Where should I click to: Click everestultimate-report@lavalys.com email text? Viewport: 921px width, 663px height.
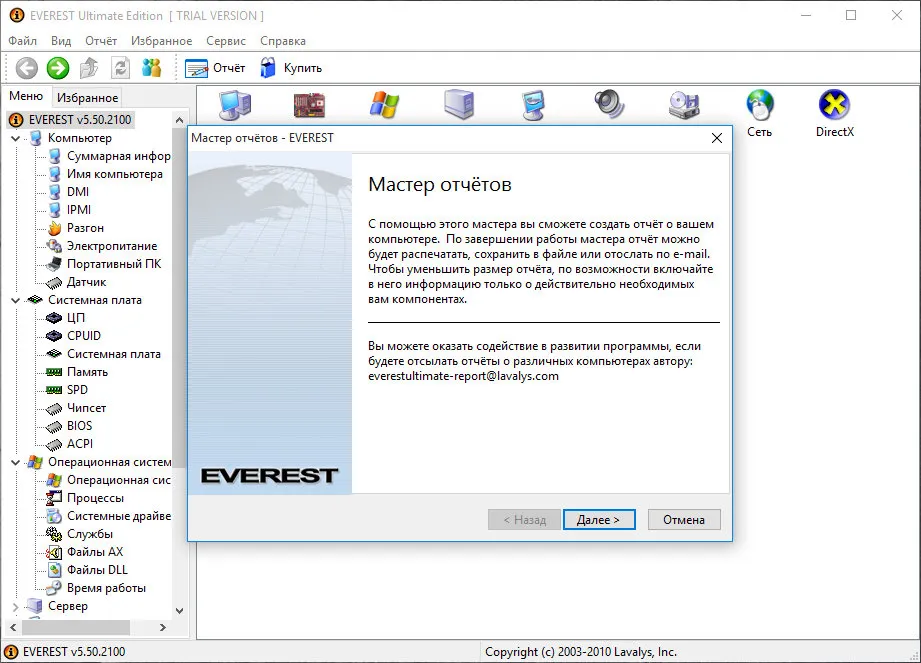click(463, 376)
